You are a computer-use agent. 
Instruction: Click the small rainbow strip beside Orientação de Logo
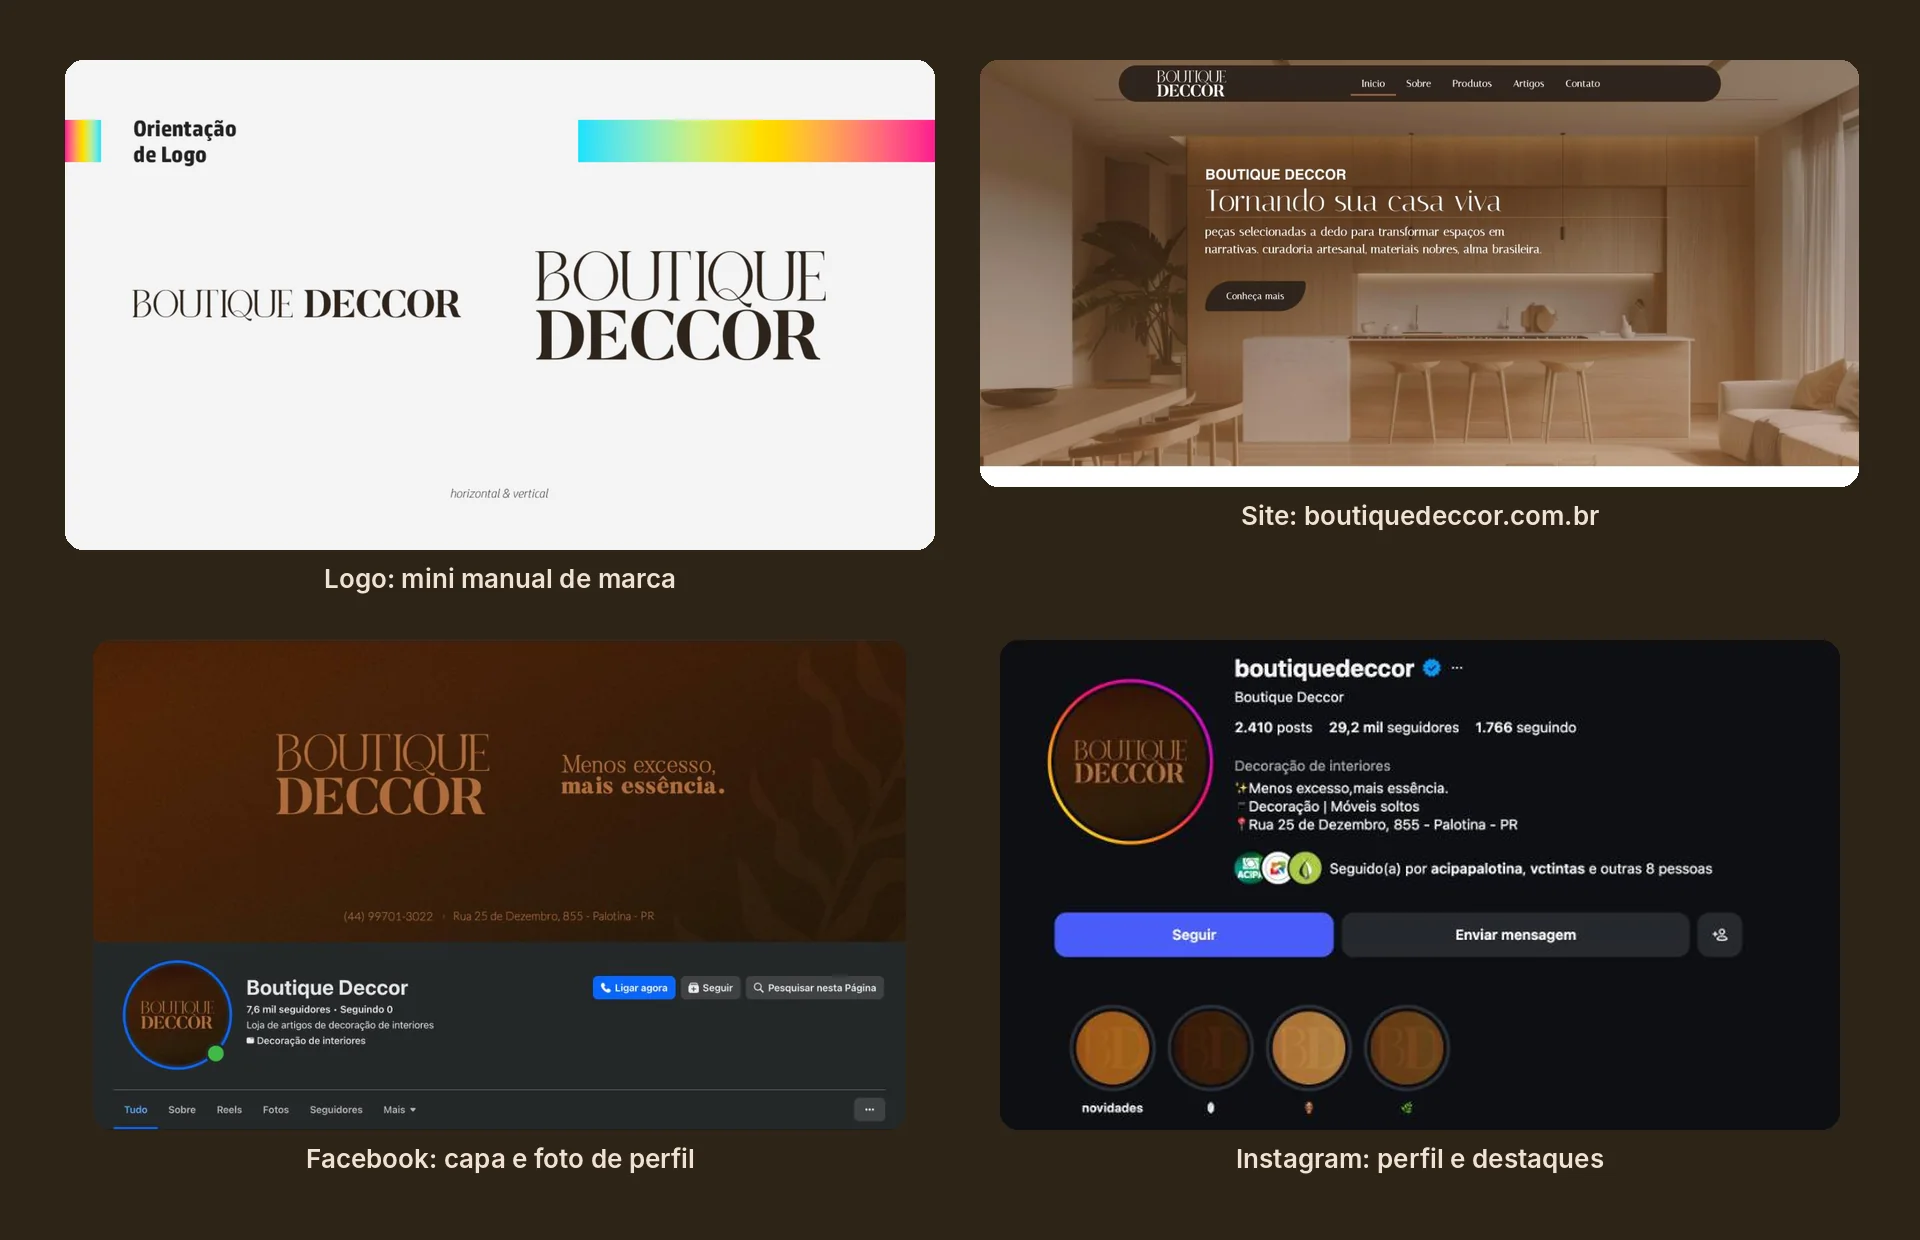pos(83,141)
